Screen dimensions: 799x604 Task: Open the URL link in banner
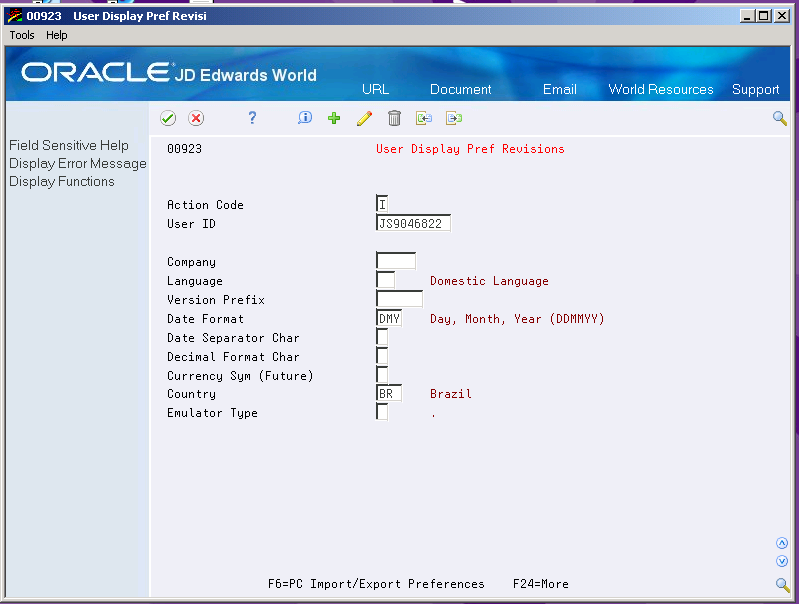376,89
